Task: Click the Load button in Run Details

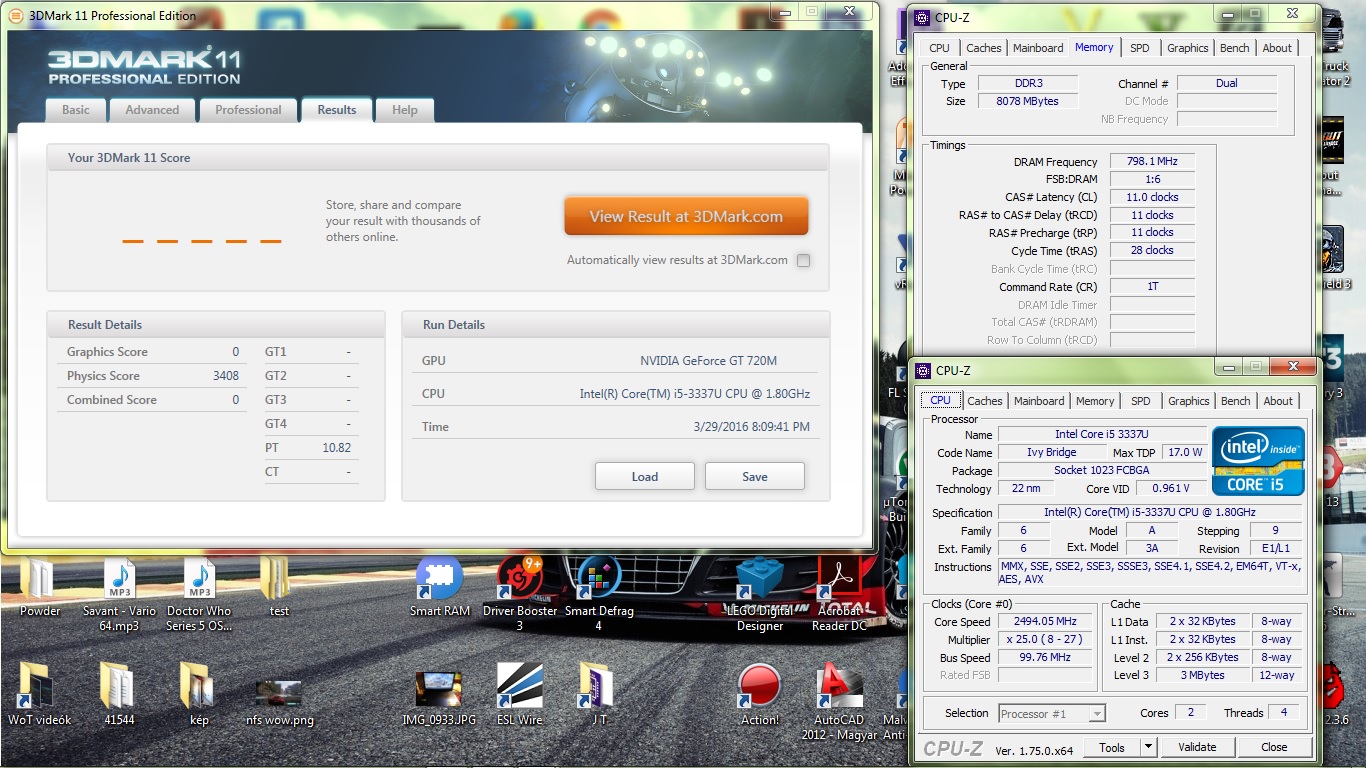Action: 645,476
